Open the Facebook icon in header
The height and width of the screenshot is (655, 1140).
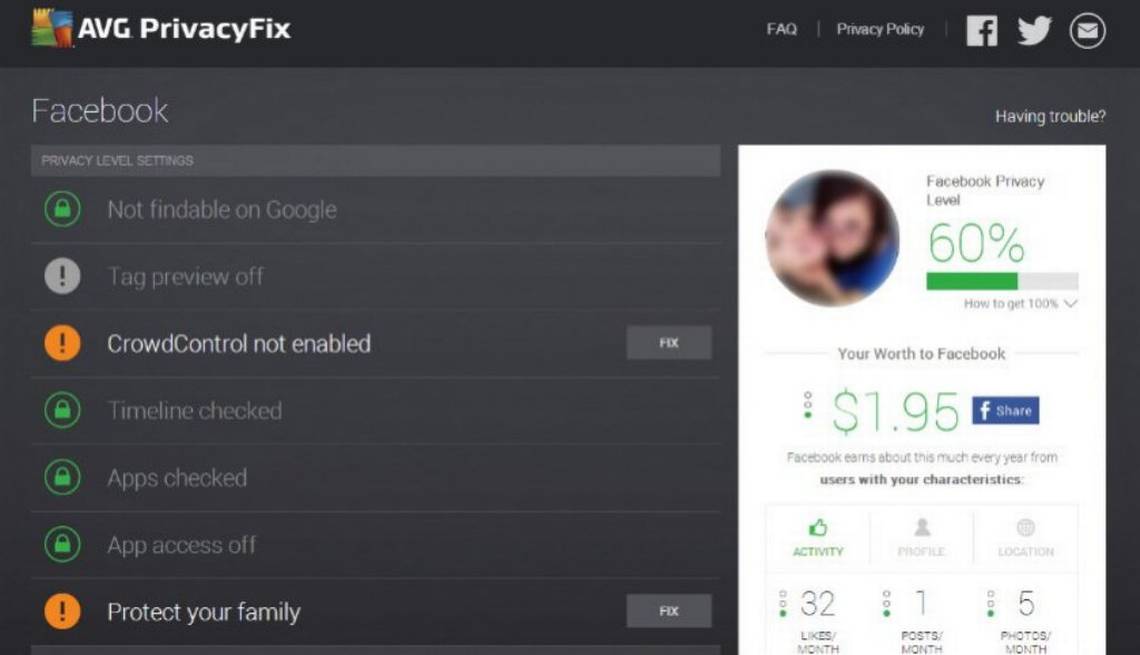(982, 31)
